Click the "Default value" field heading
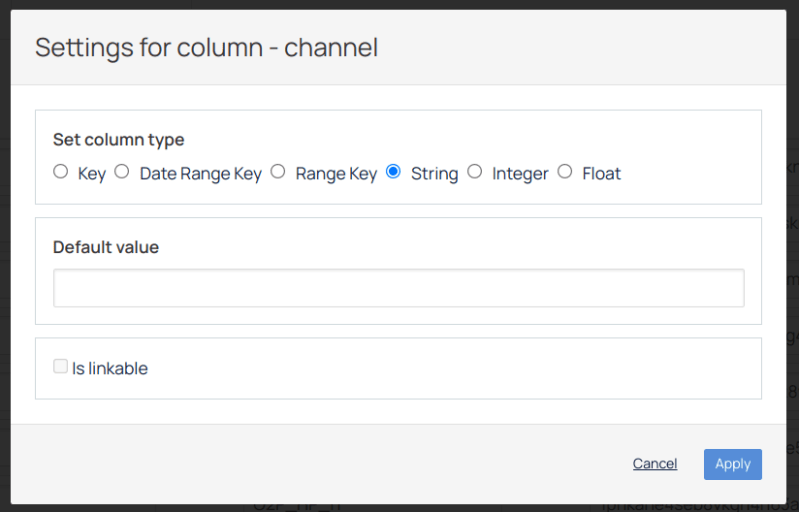The height and width of the screenshot is (512, 799). [x=106, y=247]
